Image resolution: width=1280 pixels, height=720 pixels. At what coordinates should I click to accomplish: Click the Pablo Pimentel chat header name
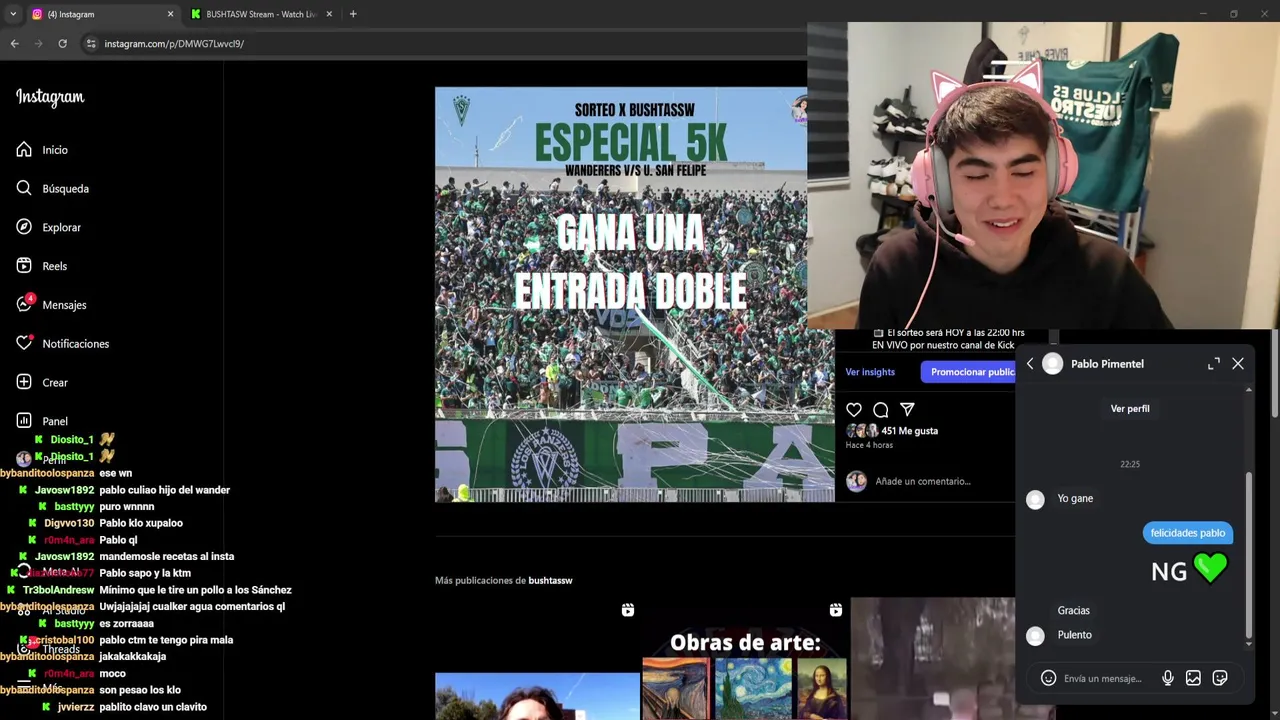(1107, 364)
